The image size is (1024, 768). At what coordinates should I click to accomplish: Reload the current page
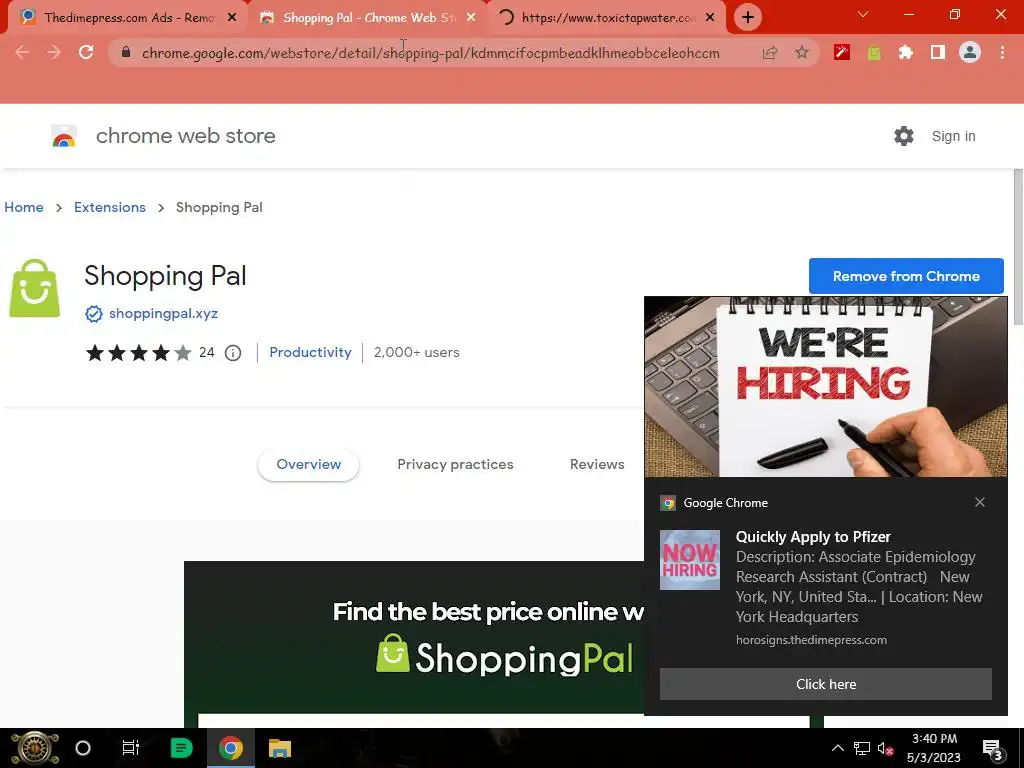[86, 52]
